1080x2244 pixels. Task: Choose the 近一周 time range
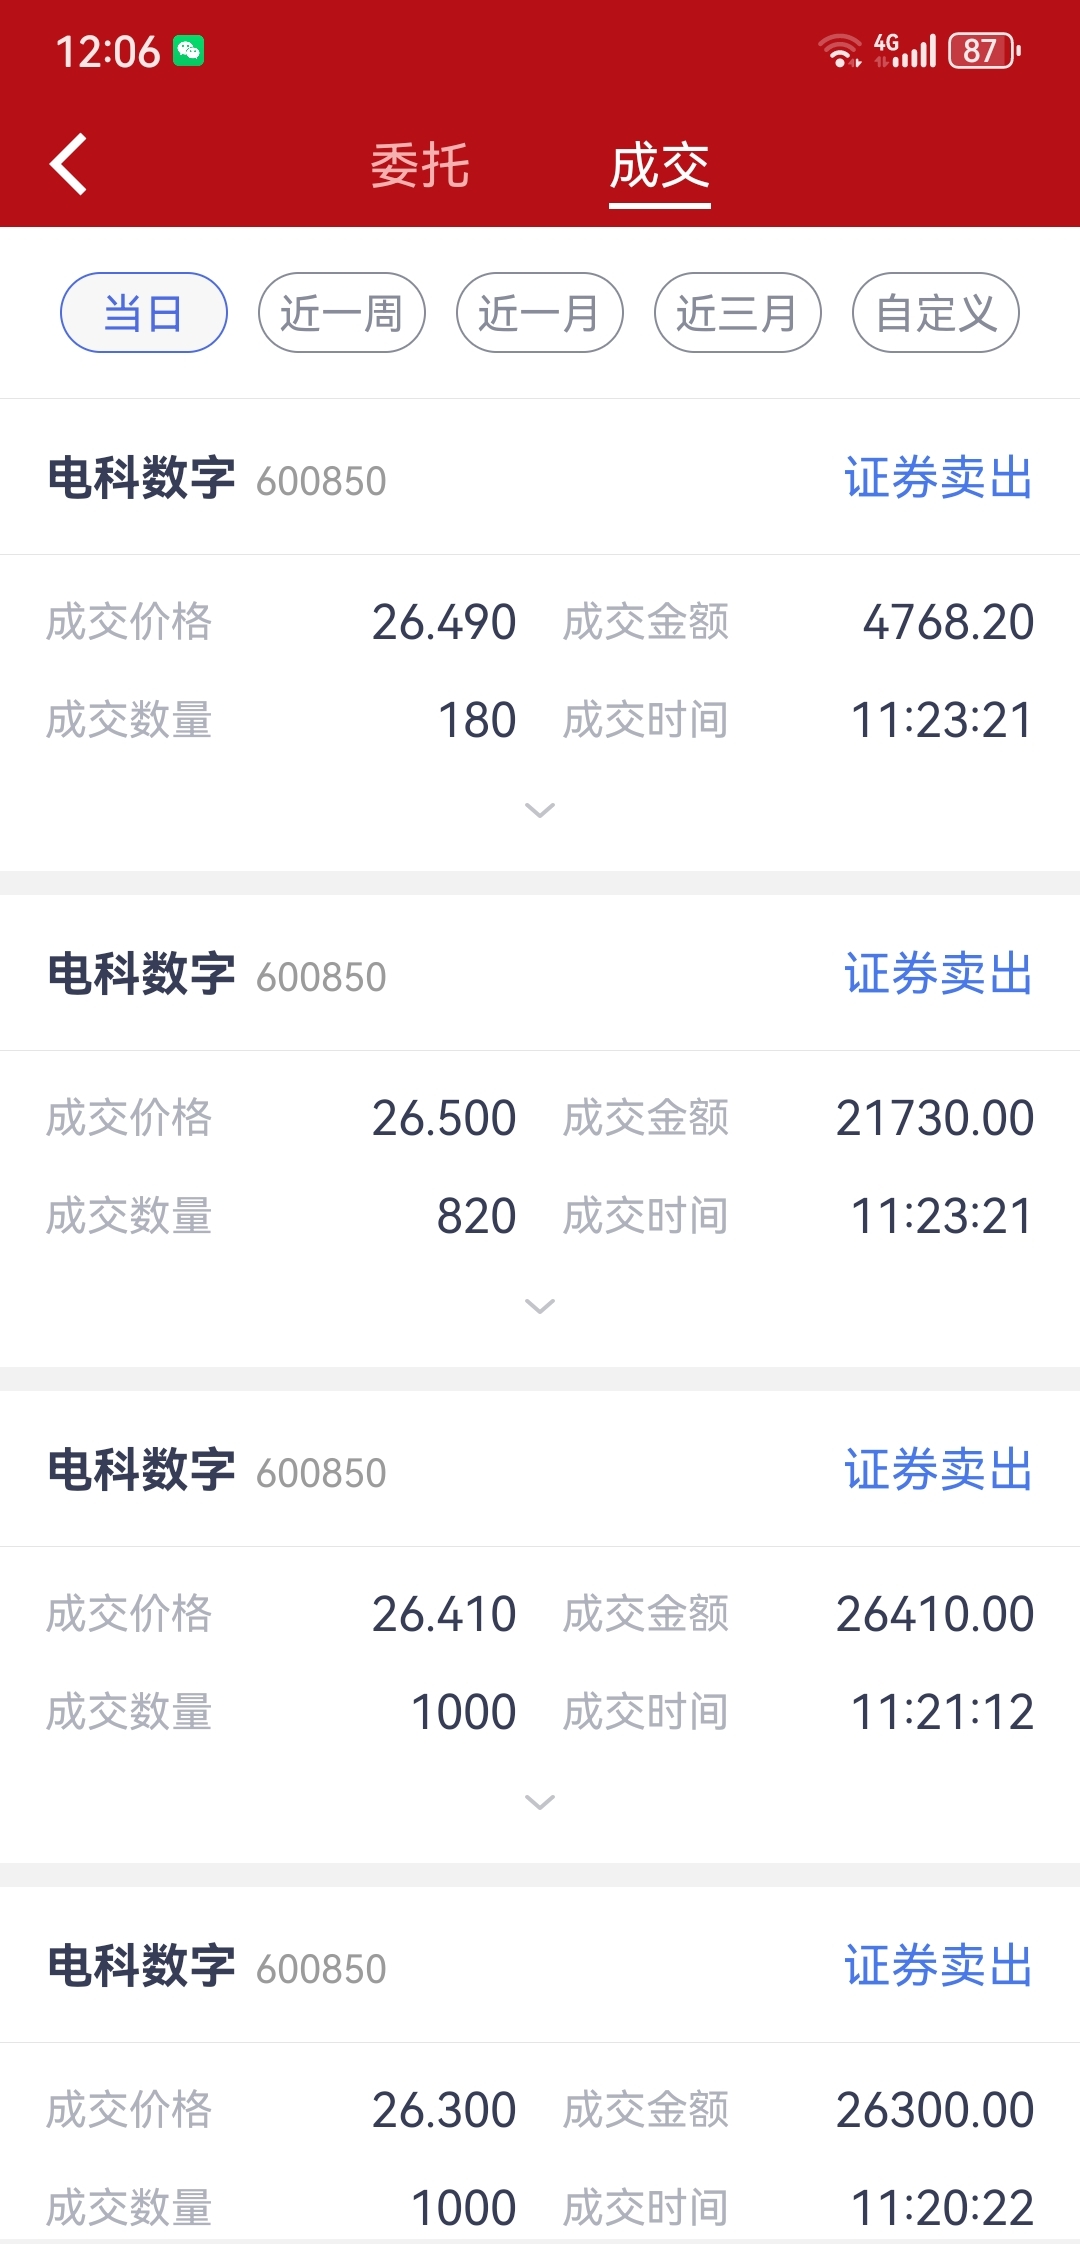tap(342, 313)
